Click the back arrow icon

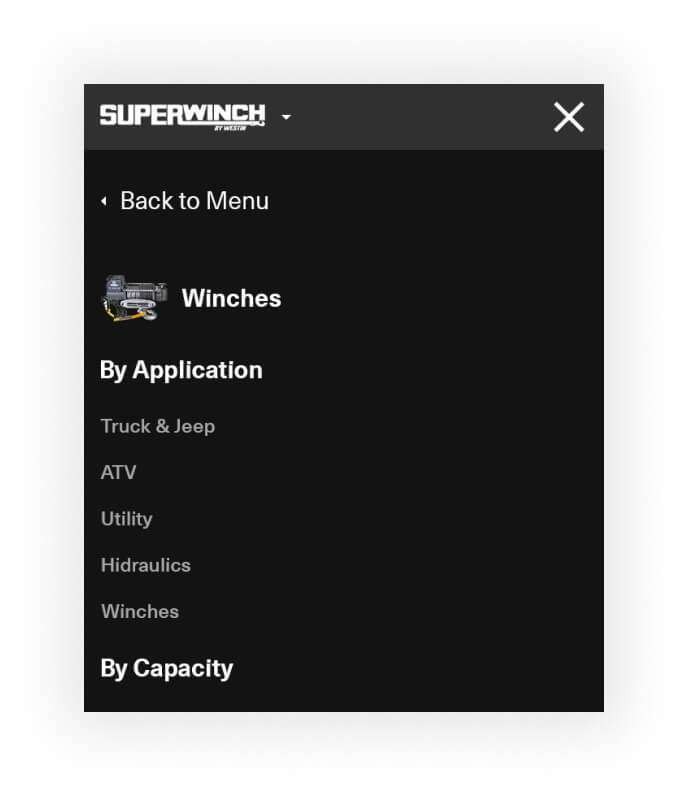tap(104, 201)
